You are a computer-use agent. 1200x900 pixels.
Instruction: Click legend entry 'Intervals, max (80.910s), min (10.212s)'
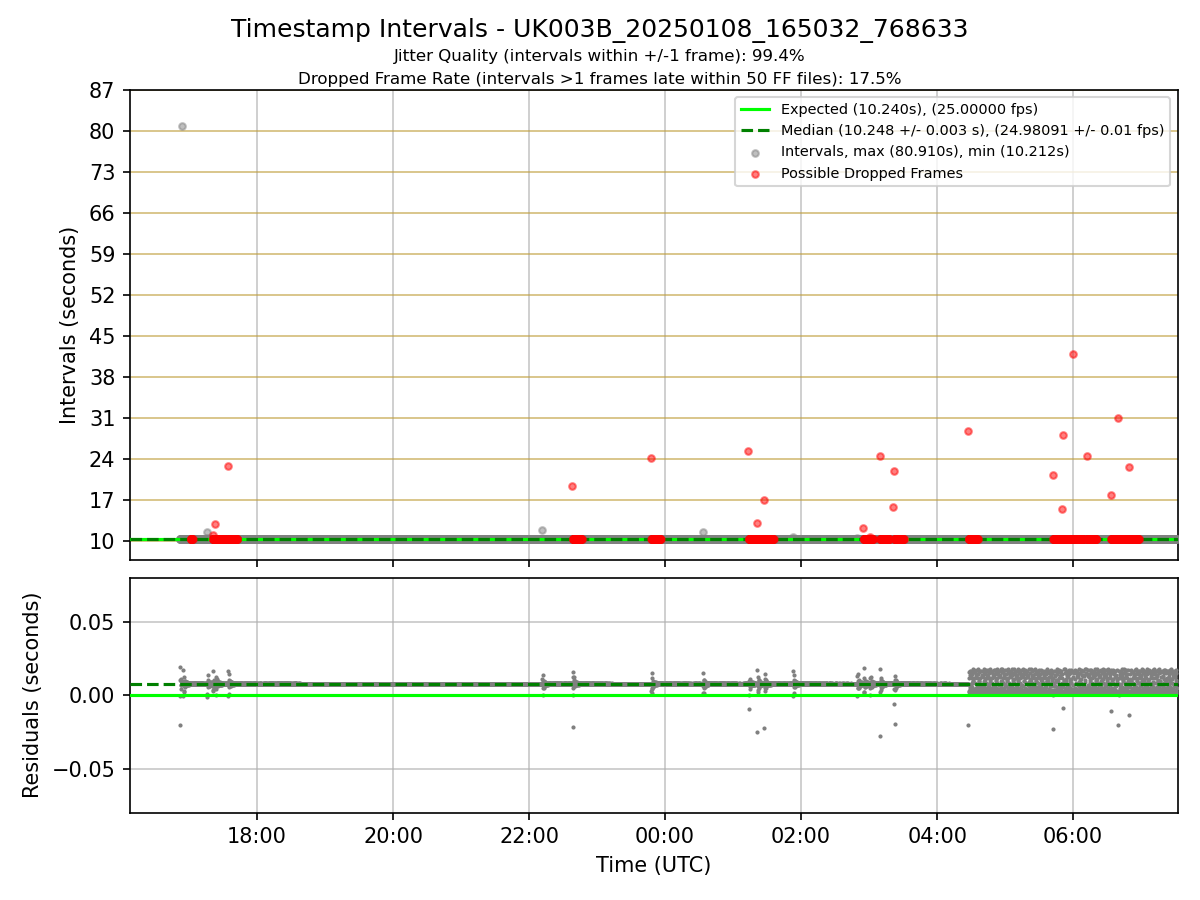pyautogui.click(x=925, y=152)
